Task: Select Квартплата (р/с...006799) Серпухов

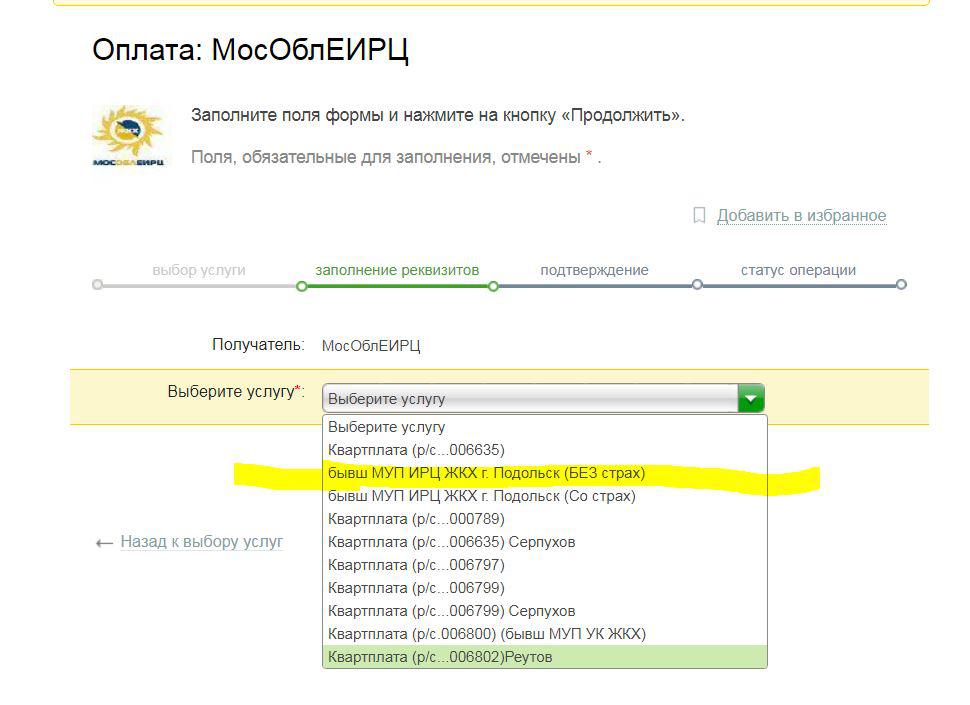Action: click(451, 611)
